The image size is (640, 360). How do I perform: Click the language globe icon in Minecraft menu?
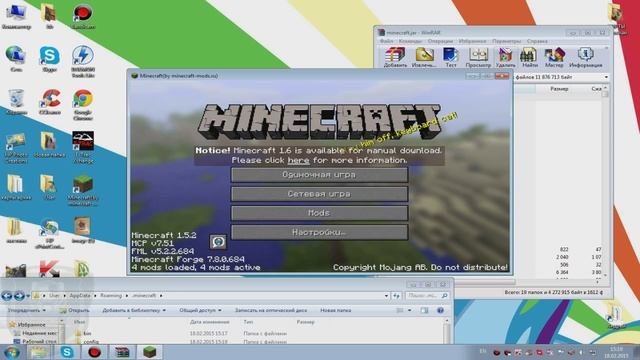click(x=218, y=242)
